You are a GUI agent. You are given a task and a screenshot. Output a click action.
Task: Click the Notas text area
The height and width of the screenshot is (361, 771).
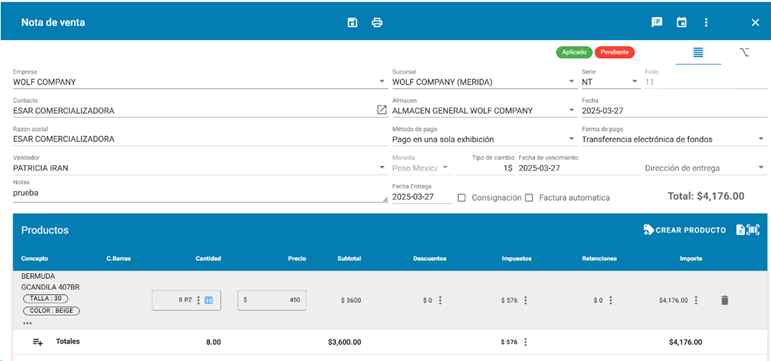pos(200,193)
